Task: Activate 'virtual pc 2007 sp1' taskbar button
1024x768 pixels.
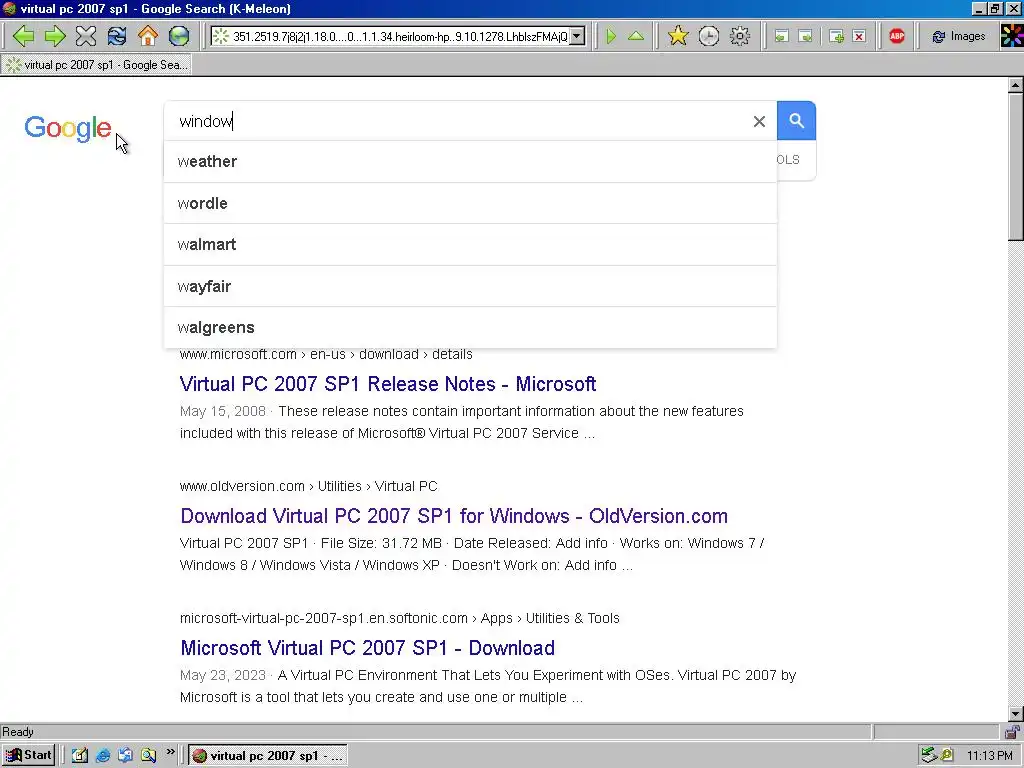Action: pyautogui.click(x=268, y=756)
